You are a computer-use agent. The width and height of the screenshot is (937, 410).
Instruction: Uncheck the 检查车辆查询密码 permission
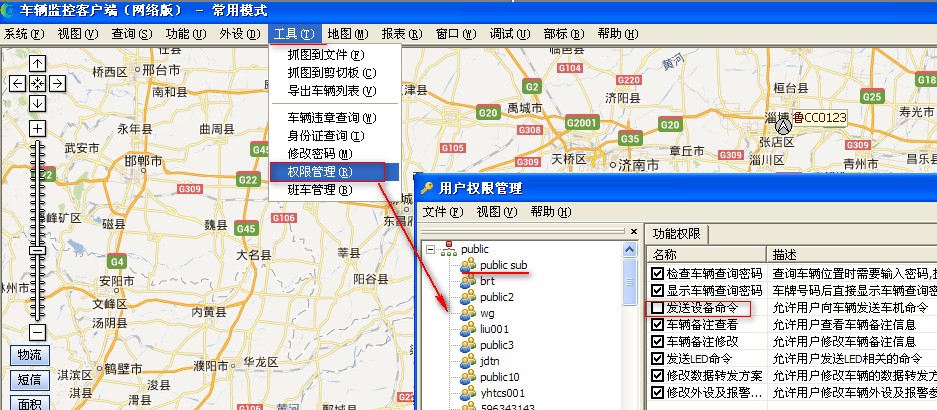657,273
